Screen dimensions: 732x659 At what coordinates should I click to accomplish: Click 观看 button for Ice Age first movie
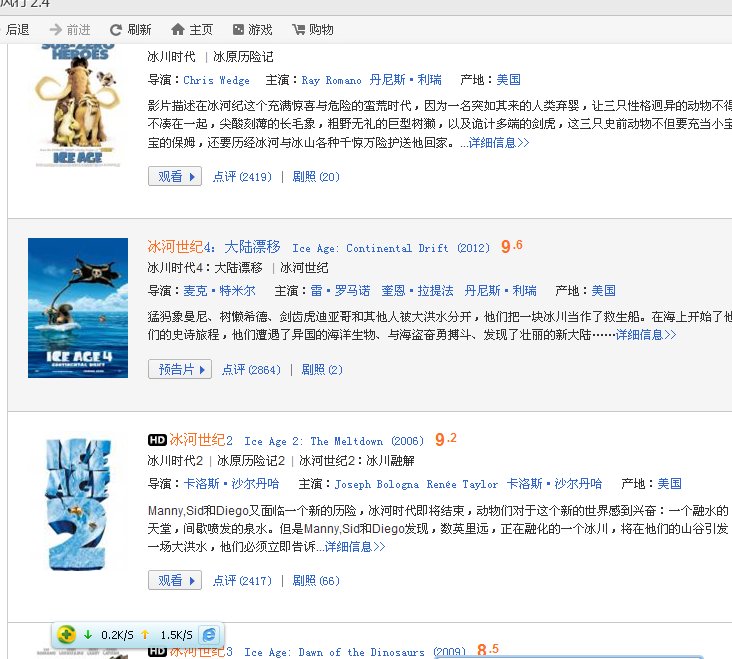pos(175,176)
